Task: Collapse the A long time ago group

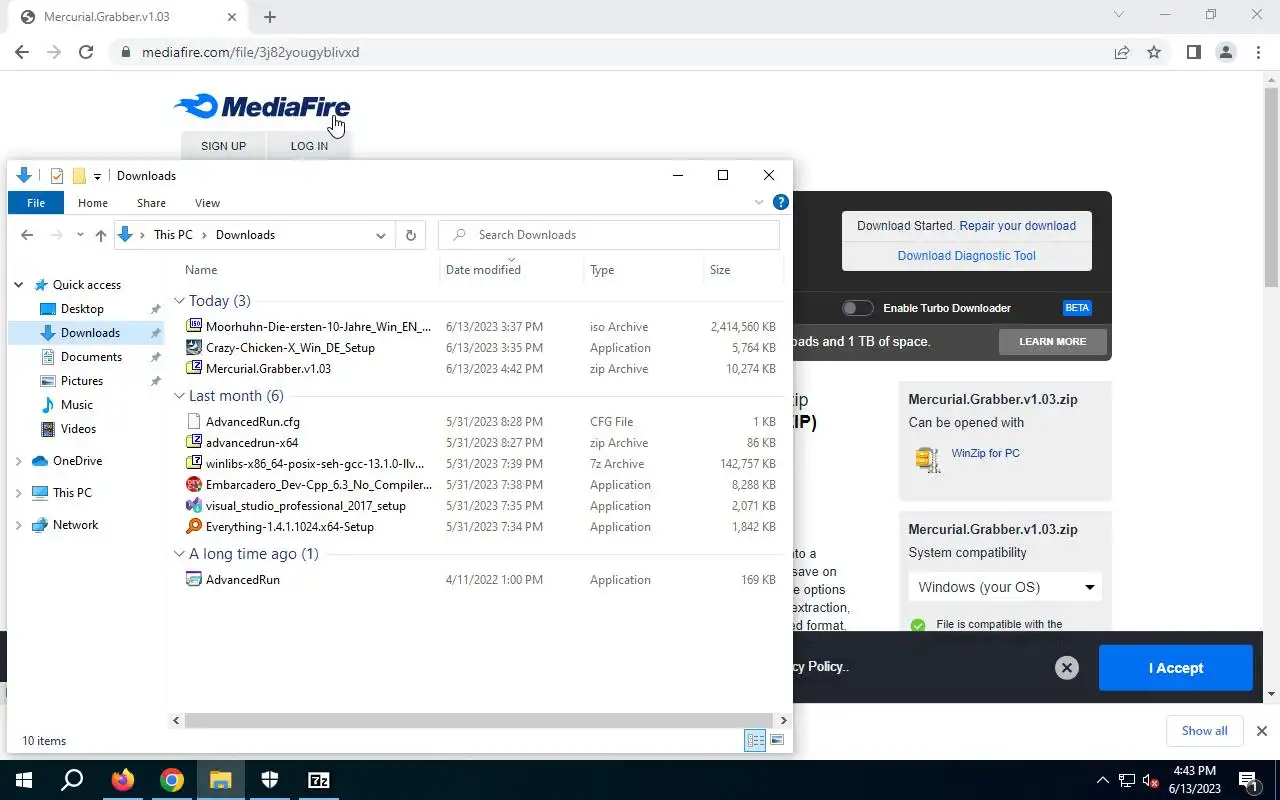Action: click(x=179, y=554)
